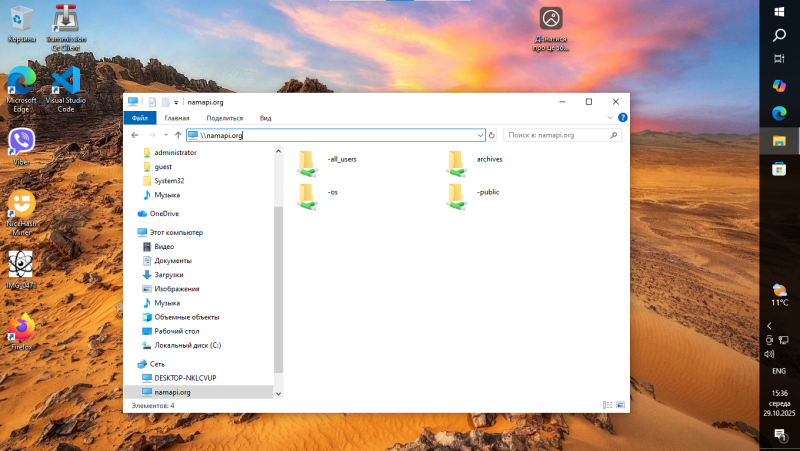
Task: Go up one folder level
Action: 178,134
